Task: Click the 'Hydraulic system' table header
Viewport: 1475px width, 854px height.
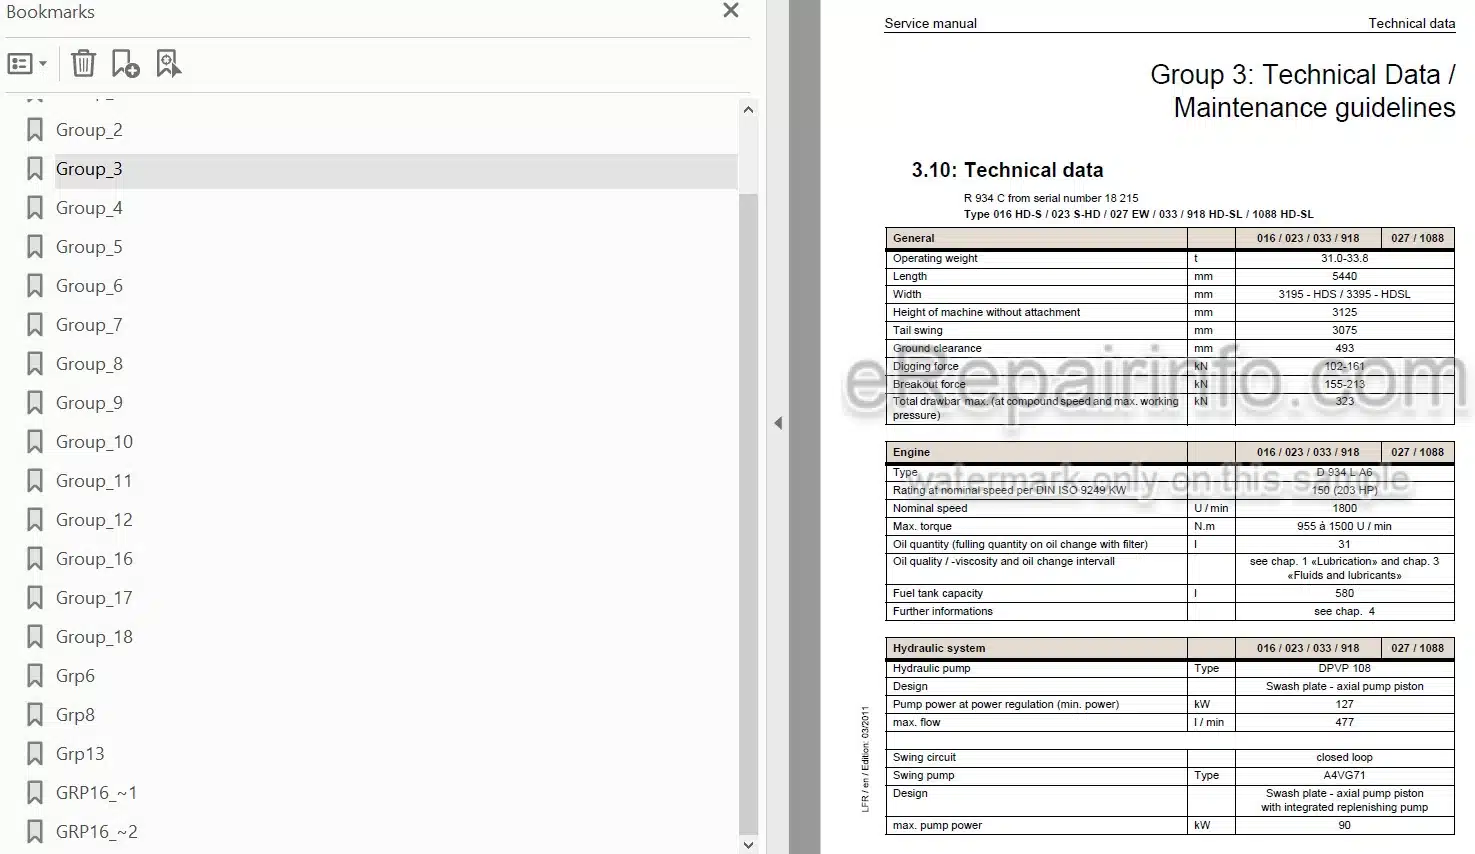Action: pyautogui.click(x=939, y=648)
